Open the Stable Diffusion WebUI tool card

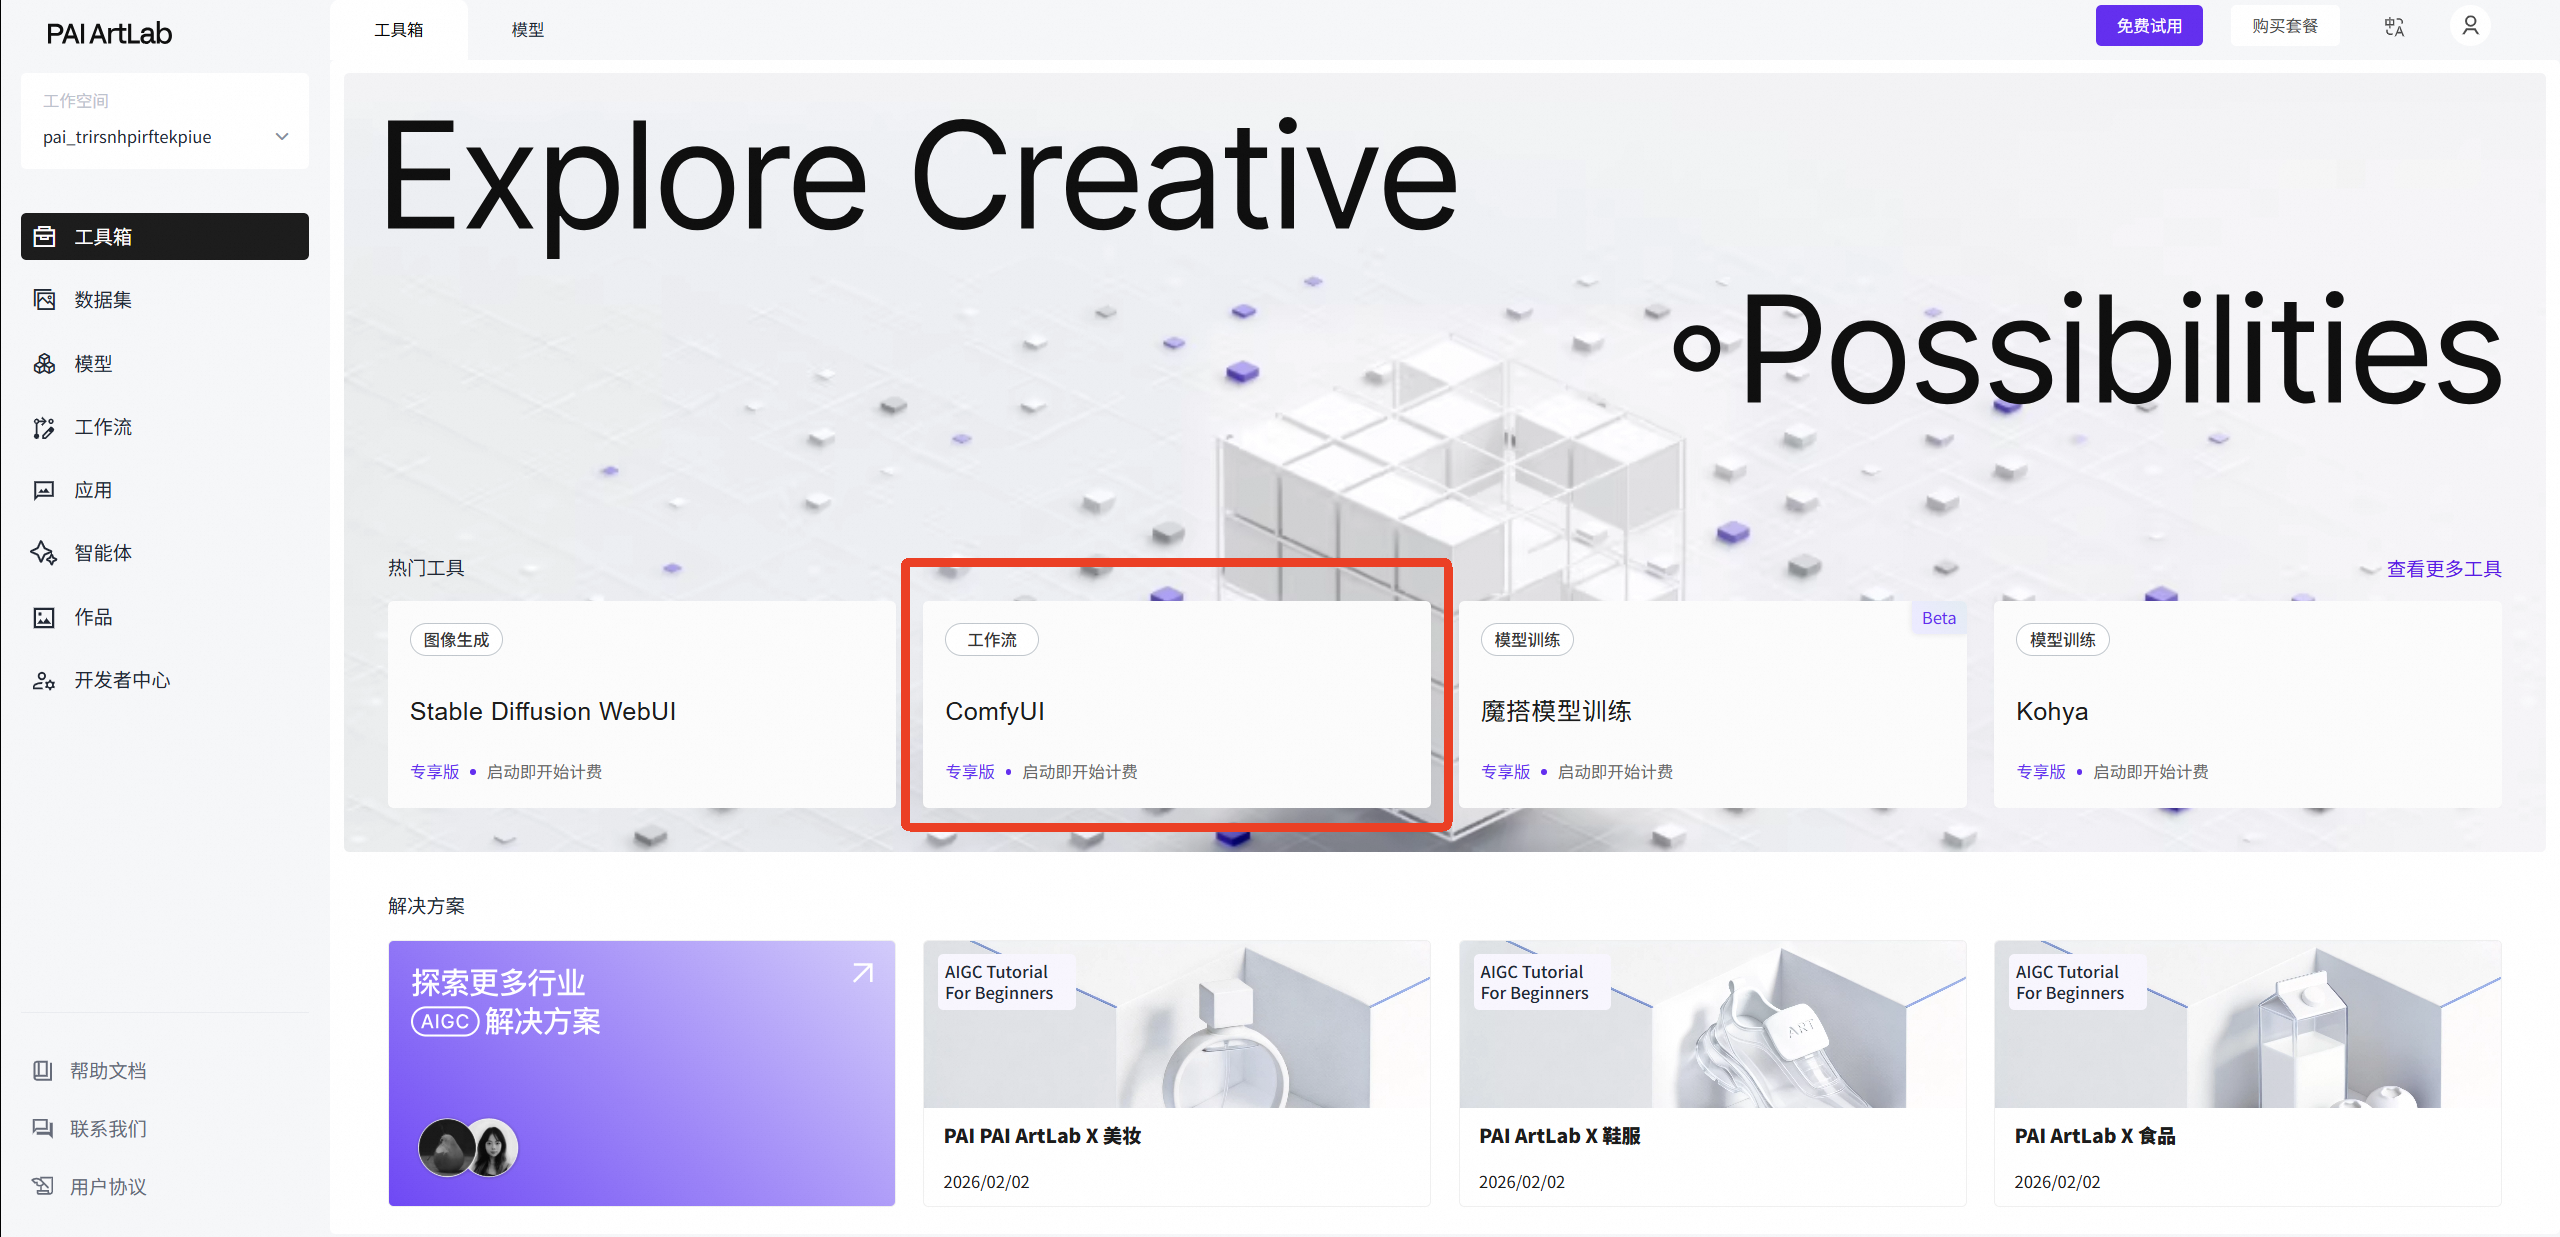coord(641,704)
